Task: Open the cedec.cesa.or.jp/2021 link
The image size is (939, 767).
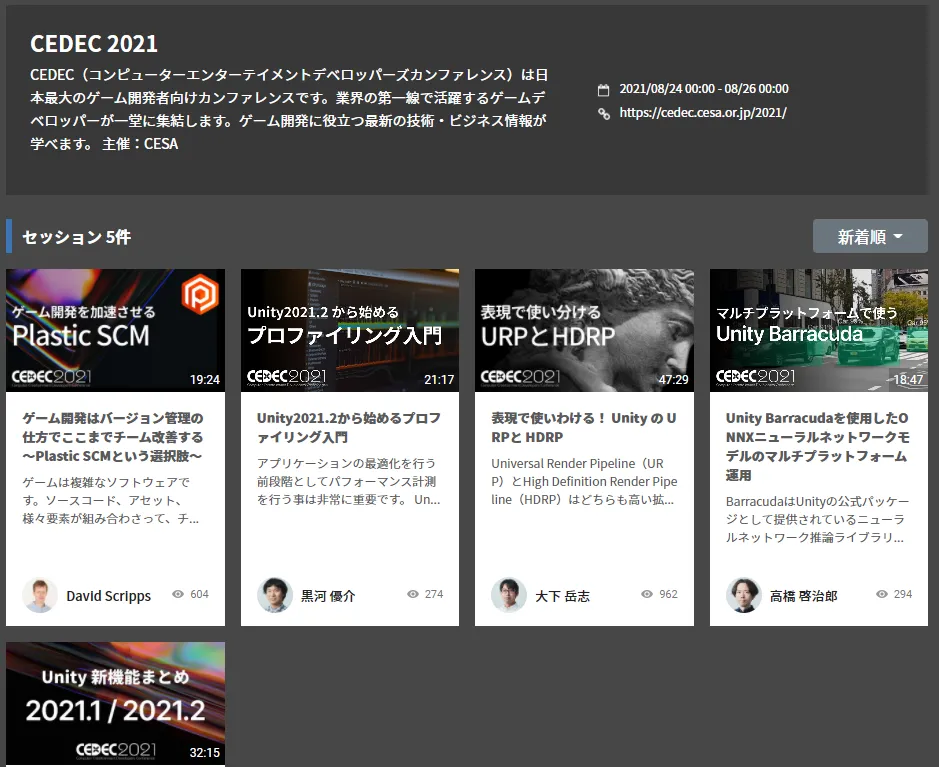Action: tap(703, 113)
